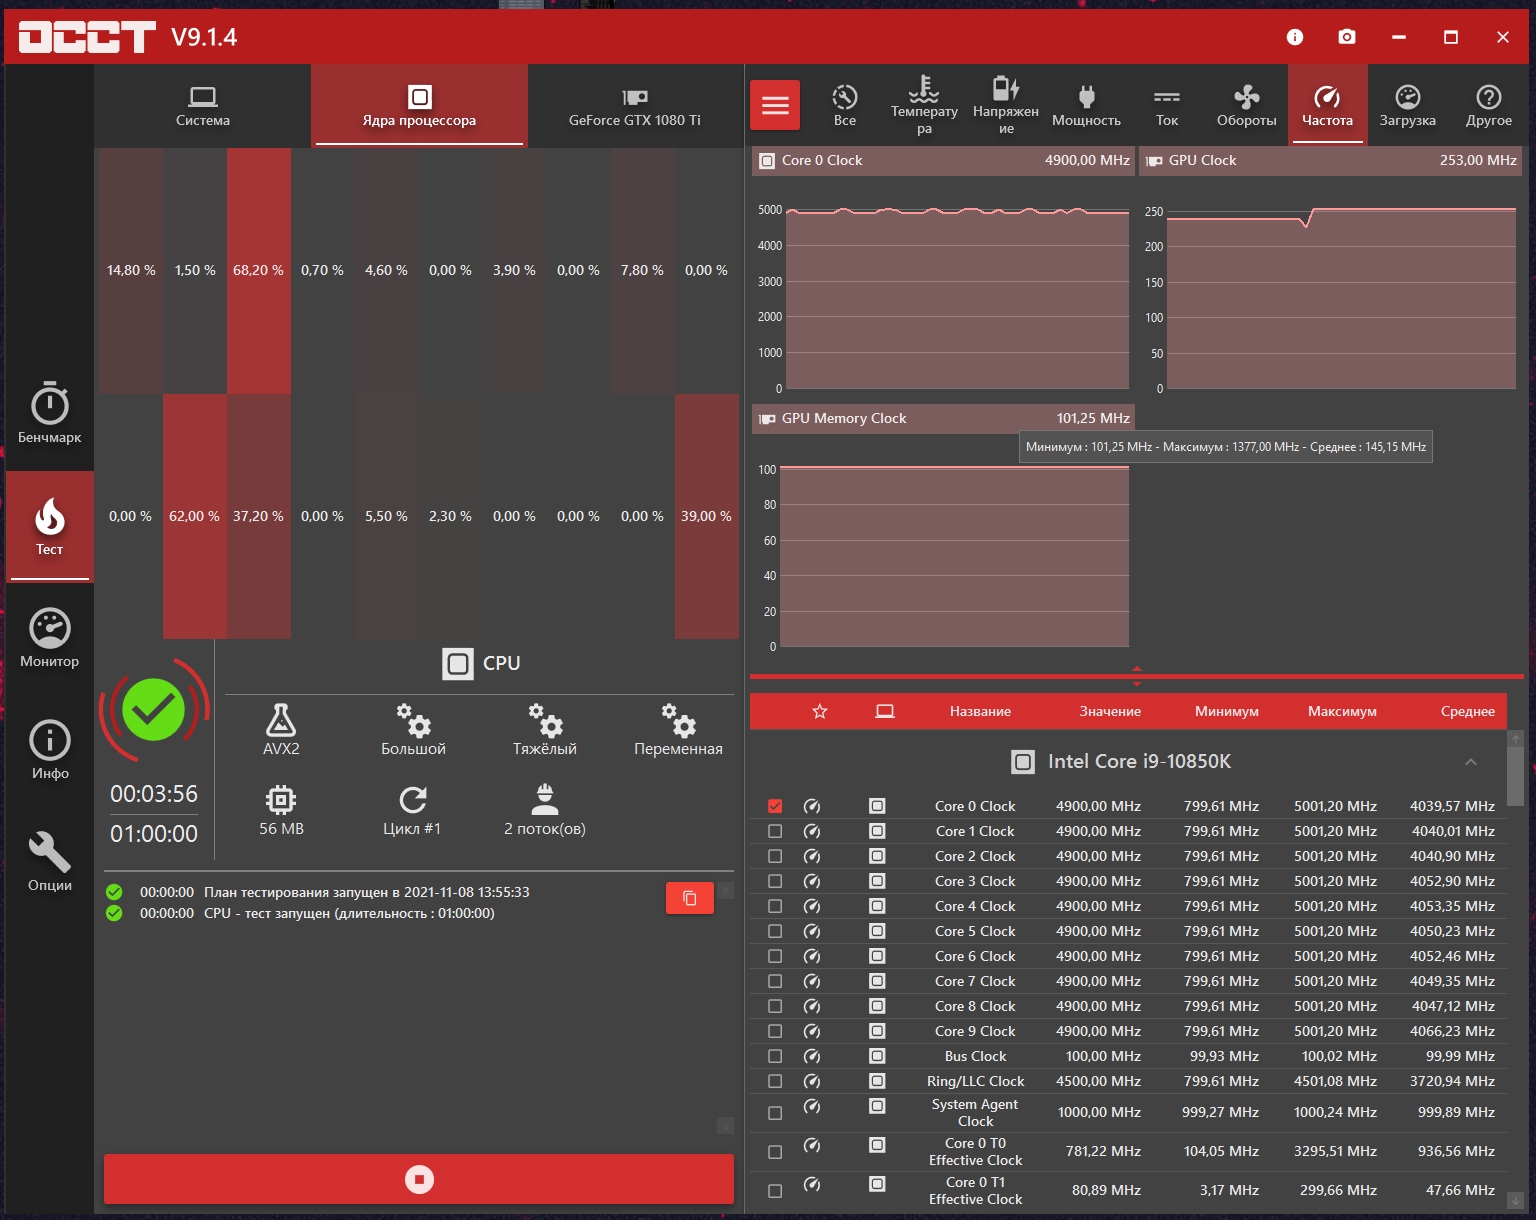Click the 62,00 % core load cell
Image resolution: width=1536 pixels, height=1220 pixels.
point(195,517)
